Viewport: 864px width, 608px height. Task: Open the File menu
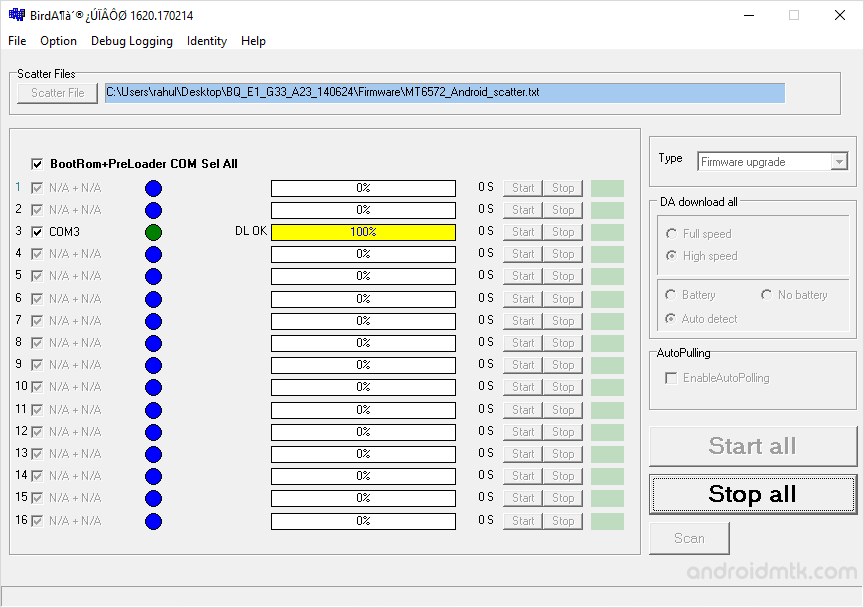tap(16, 41)
